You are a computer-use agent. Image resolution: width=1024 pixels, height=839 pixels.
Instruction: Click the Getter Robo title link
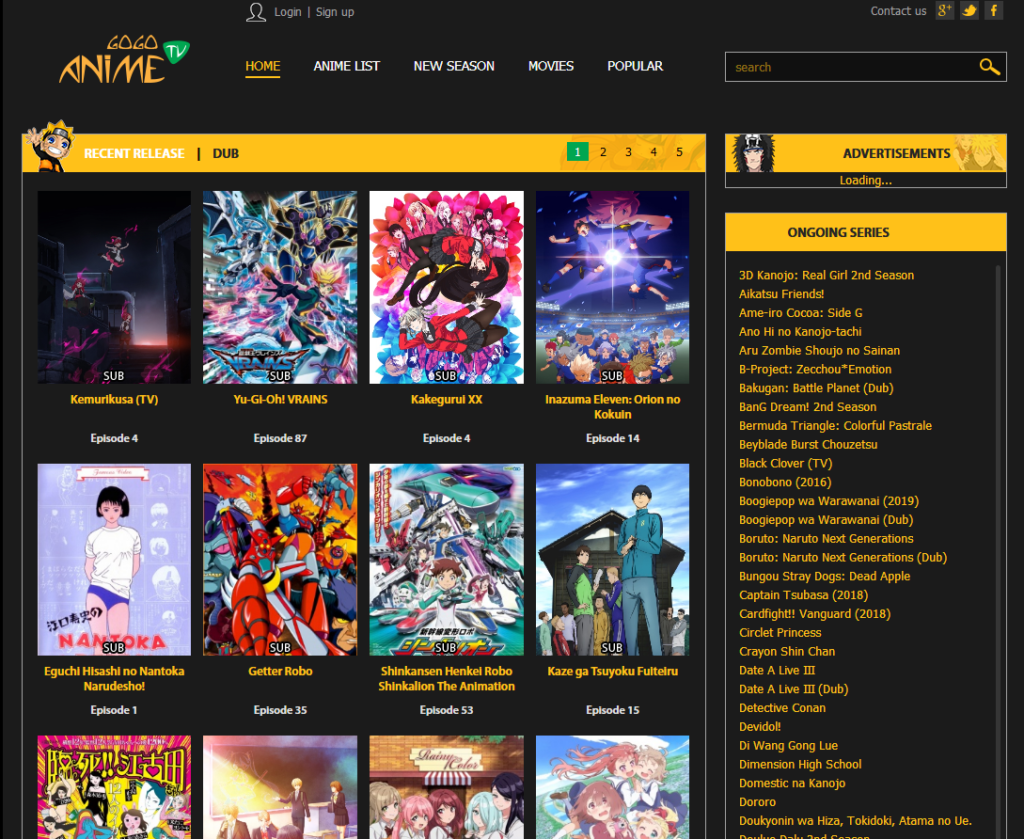click(280, 671)
